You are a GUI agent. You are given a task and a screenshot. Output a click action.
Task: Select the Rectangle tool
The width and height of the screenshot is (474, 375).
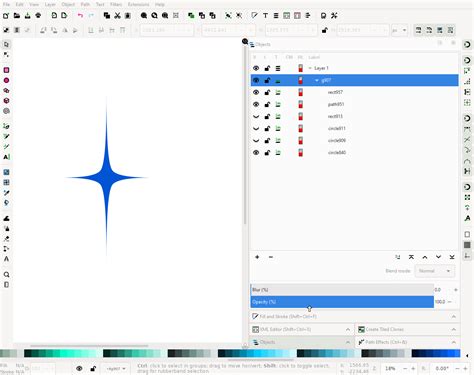[6, 70]
